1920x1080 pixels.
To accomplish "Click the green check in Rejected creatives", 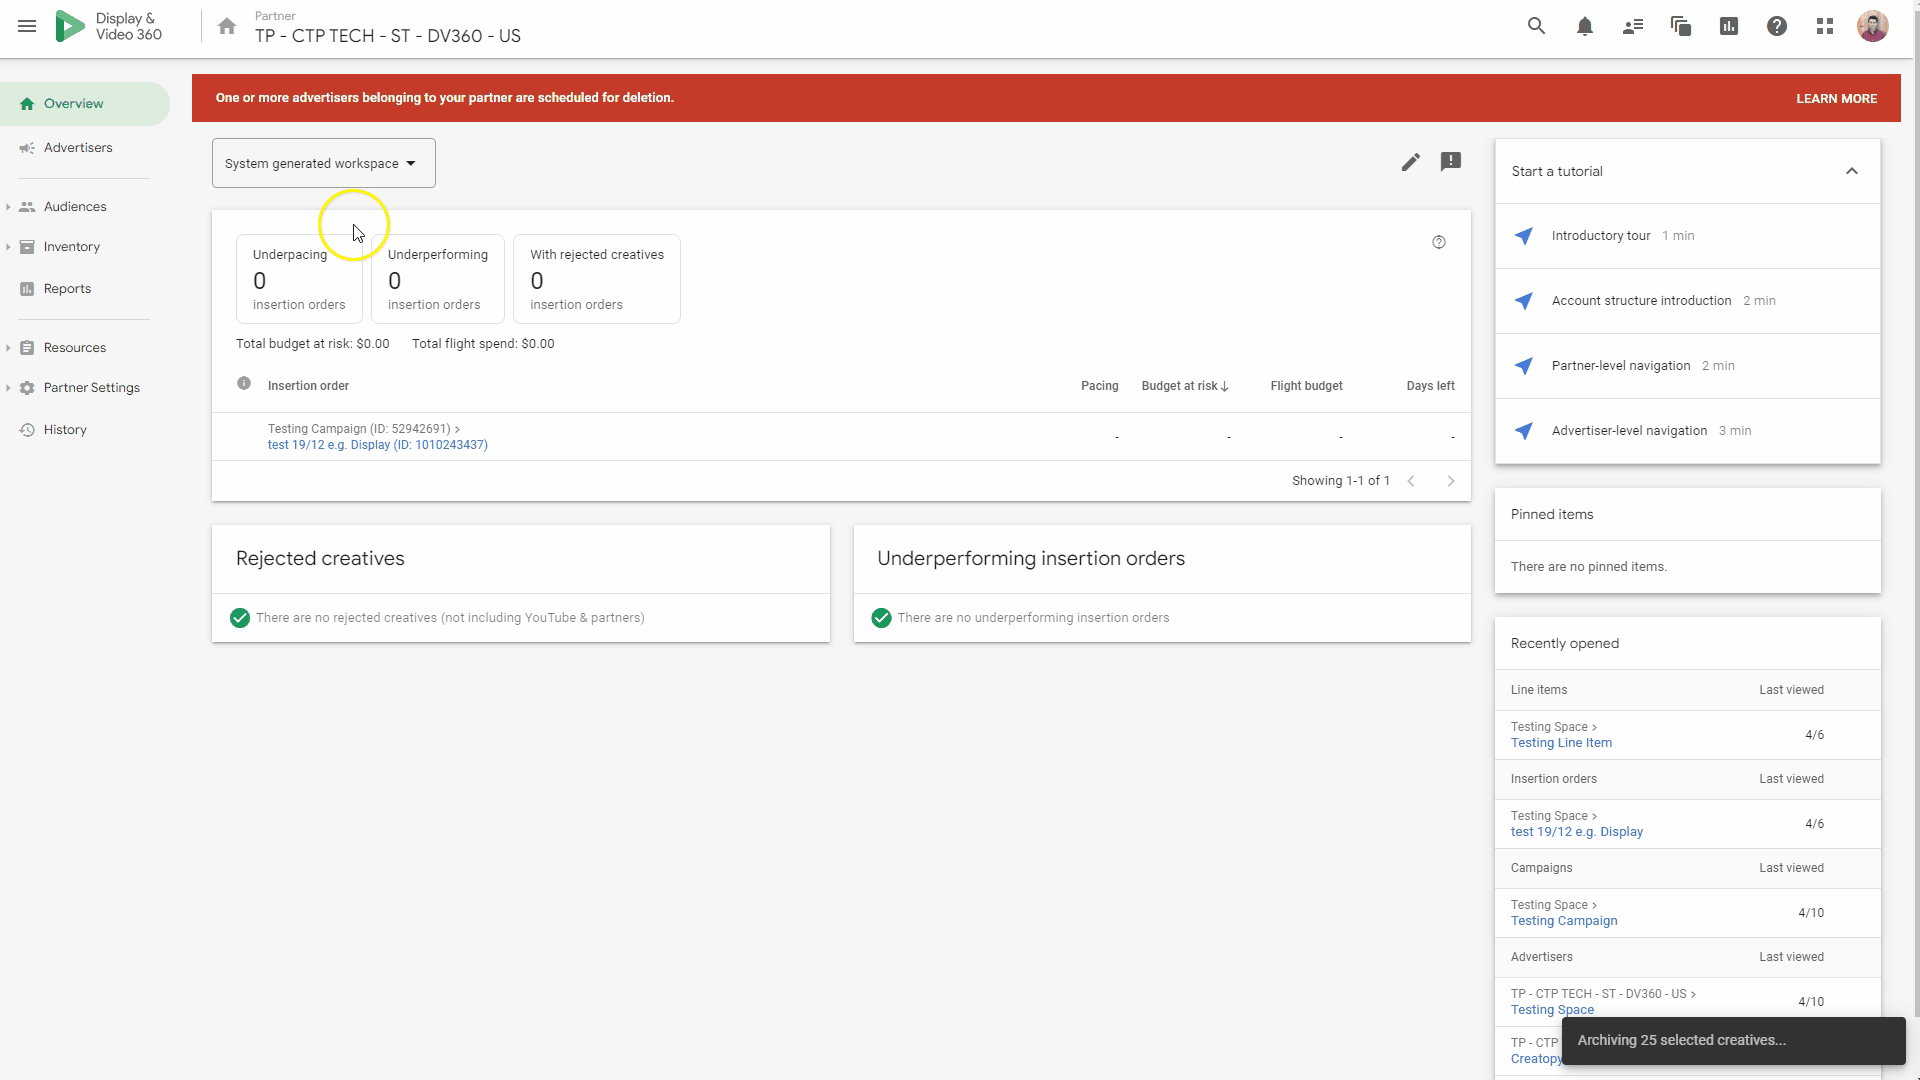I will tap(240, 618).
